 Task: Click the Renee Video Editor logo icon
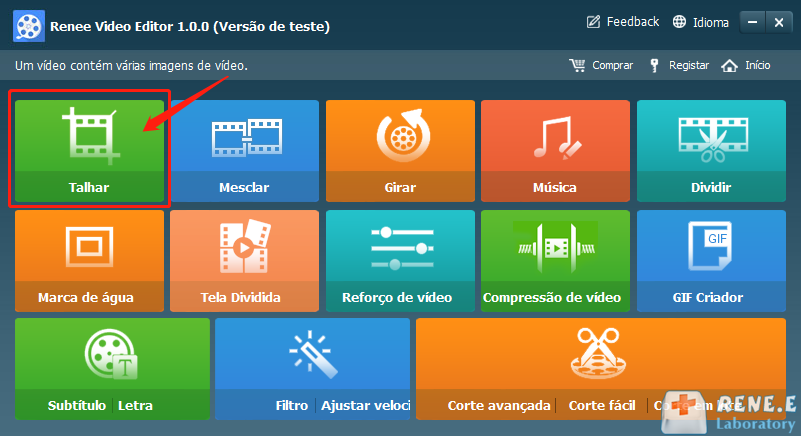tap(29, 26)
